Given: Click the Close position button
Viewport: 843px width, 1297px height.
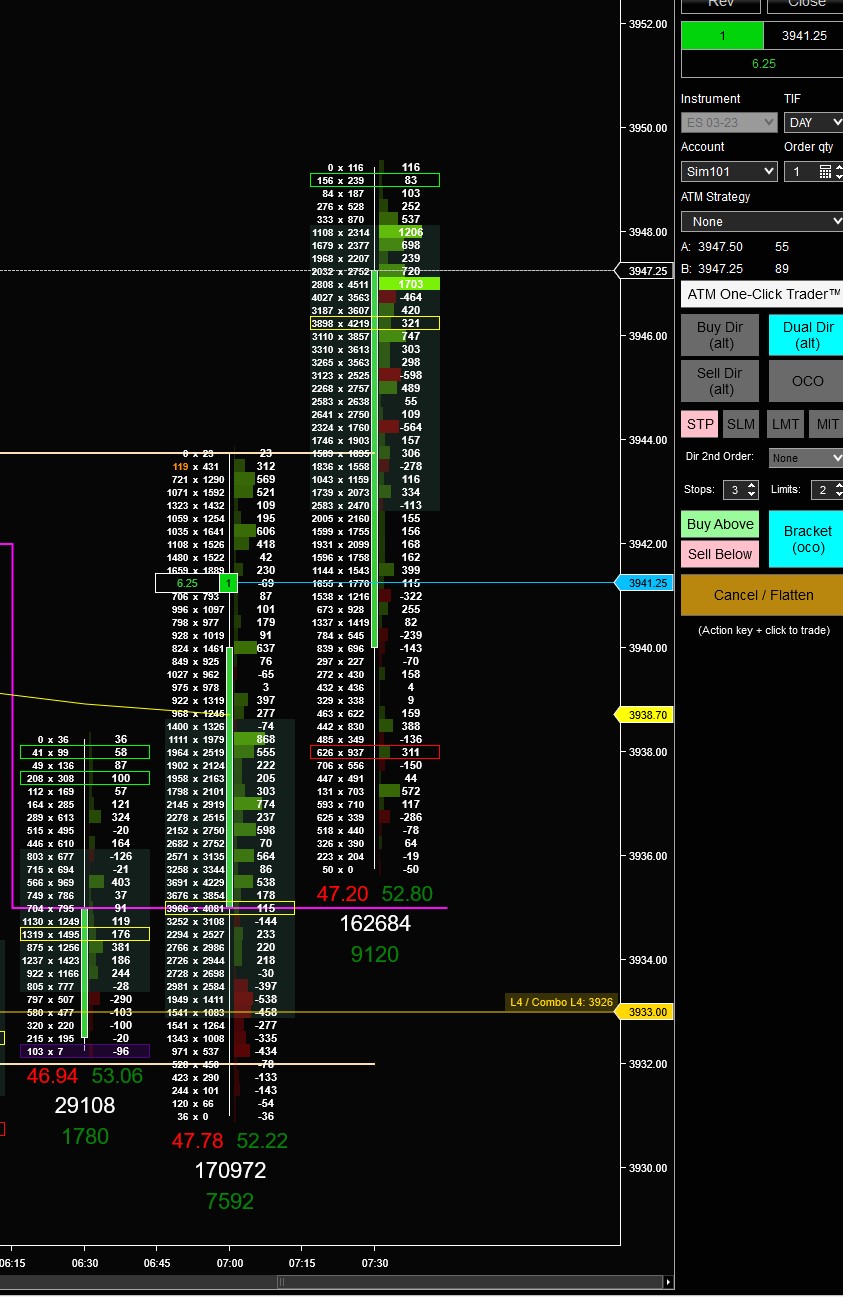Looking at the screenshot, I should pyautogui.click(x=806, y=4).
